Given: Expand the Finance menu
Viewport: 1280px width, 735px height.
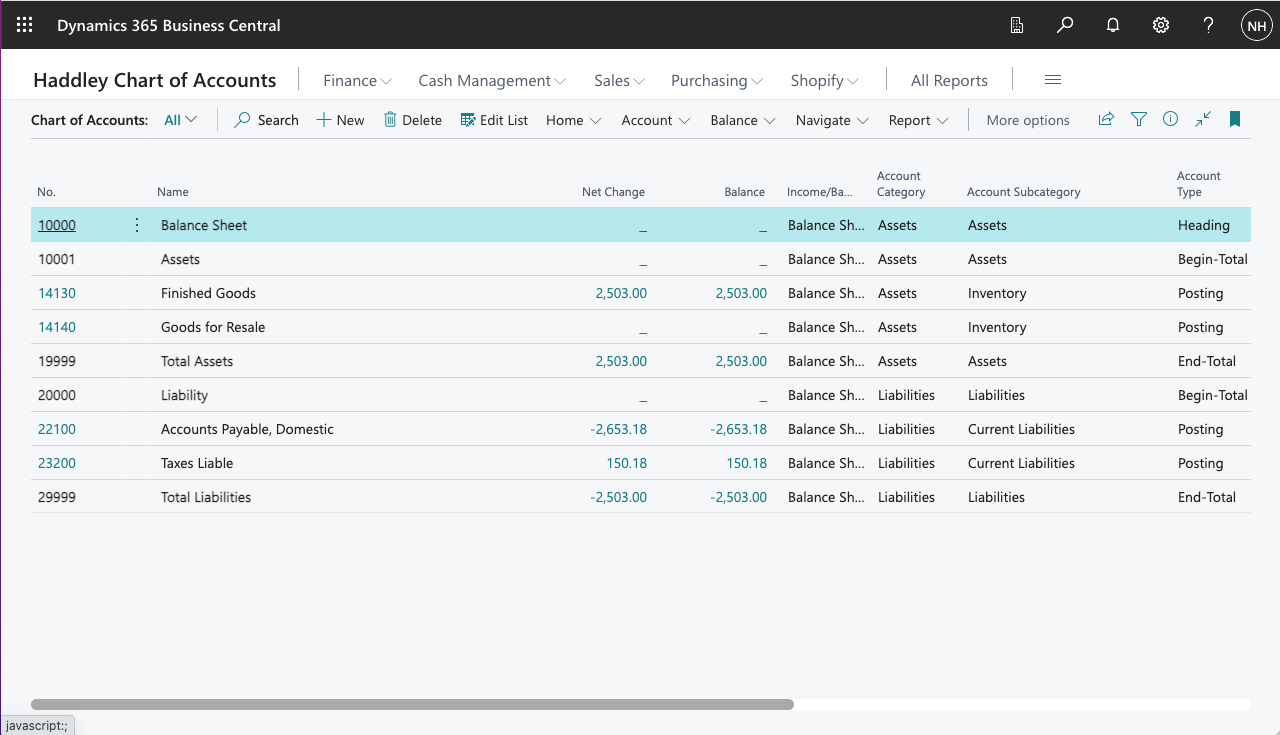Looking at the screenshot, I should pyautogui.click(x=357, y=80).
